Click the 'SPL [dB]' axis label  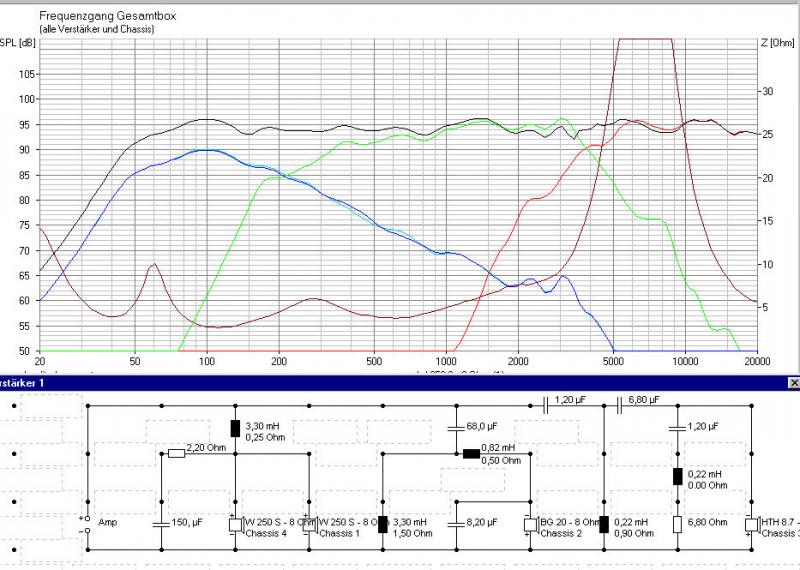click(17, 43)
